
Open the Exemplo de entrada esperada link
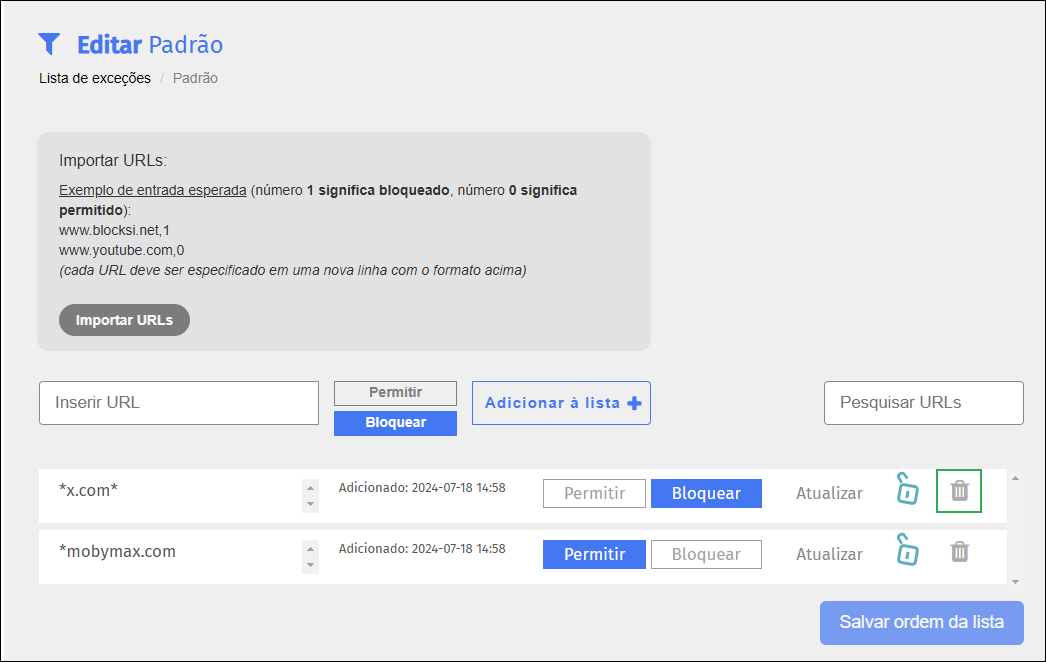(x=153, y=190)
